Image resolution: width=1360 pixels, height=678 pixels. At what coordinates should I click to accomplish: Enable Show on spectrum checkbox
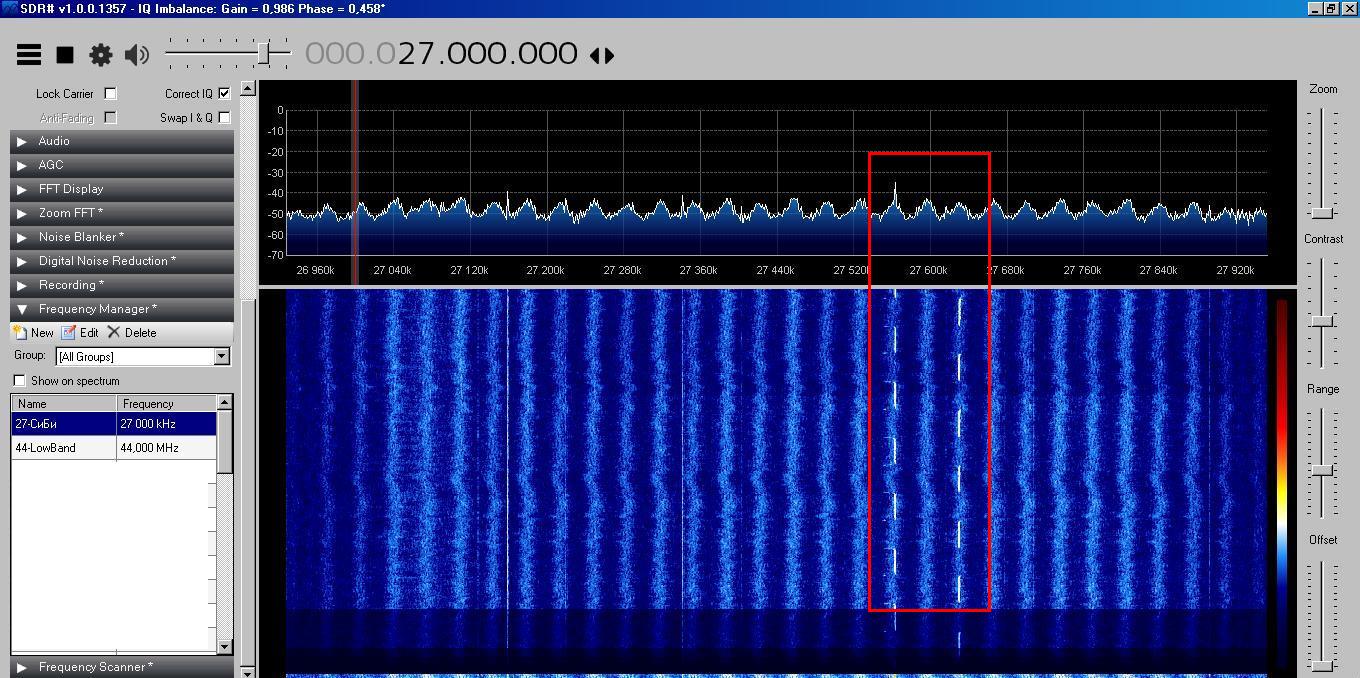pos(19,381)
